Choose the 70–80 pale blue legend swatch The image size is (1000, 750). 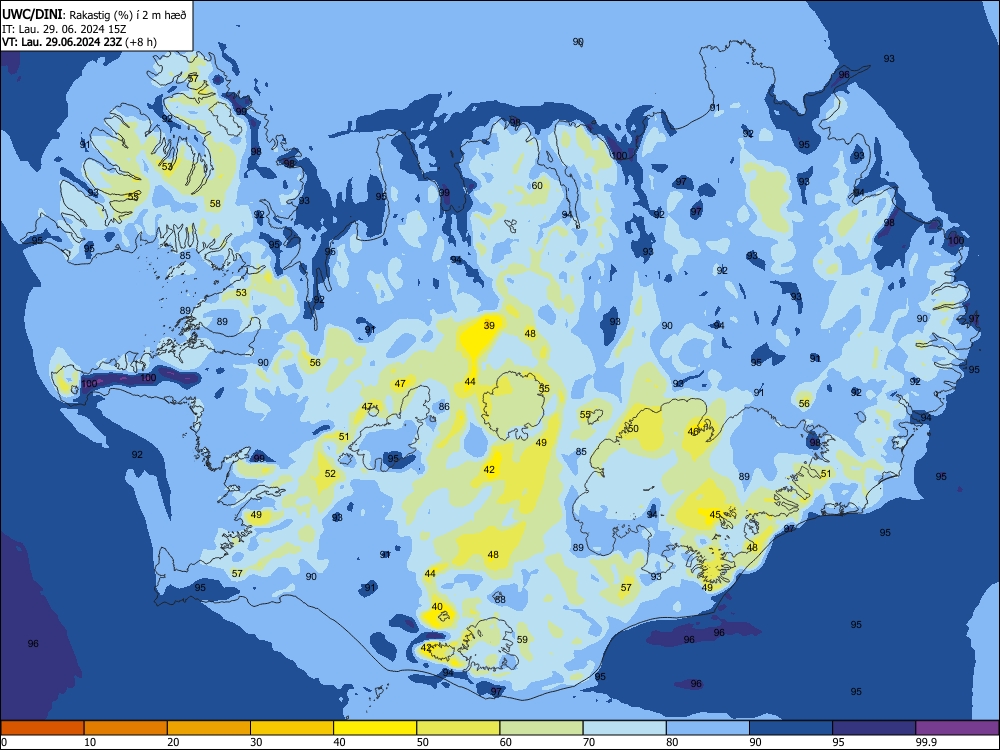[x=624, y=728]
